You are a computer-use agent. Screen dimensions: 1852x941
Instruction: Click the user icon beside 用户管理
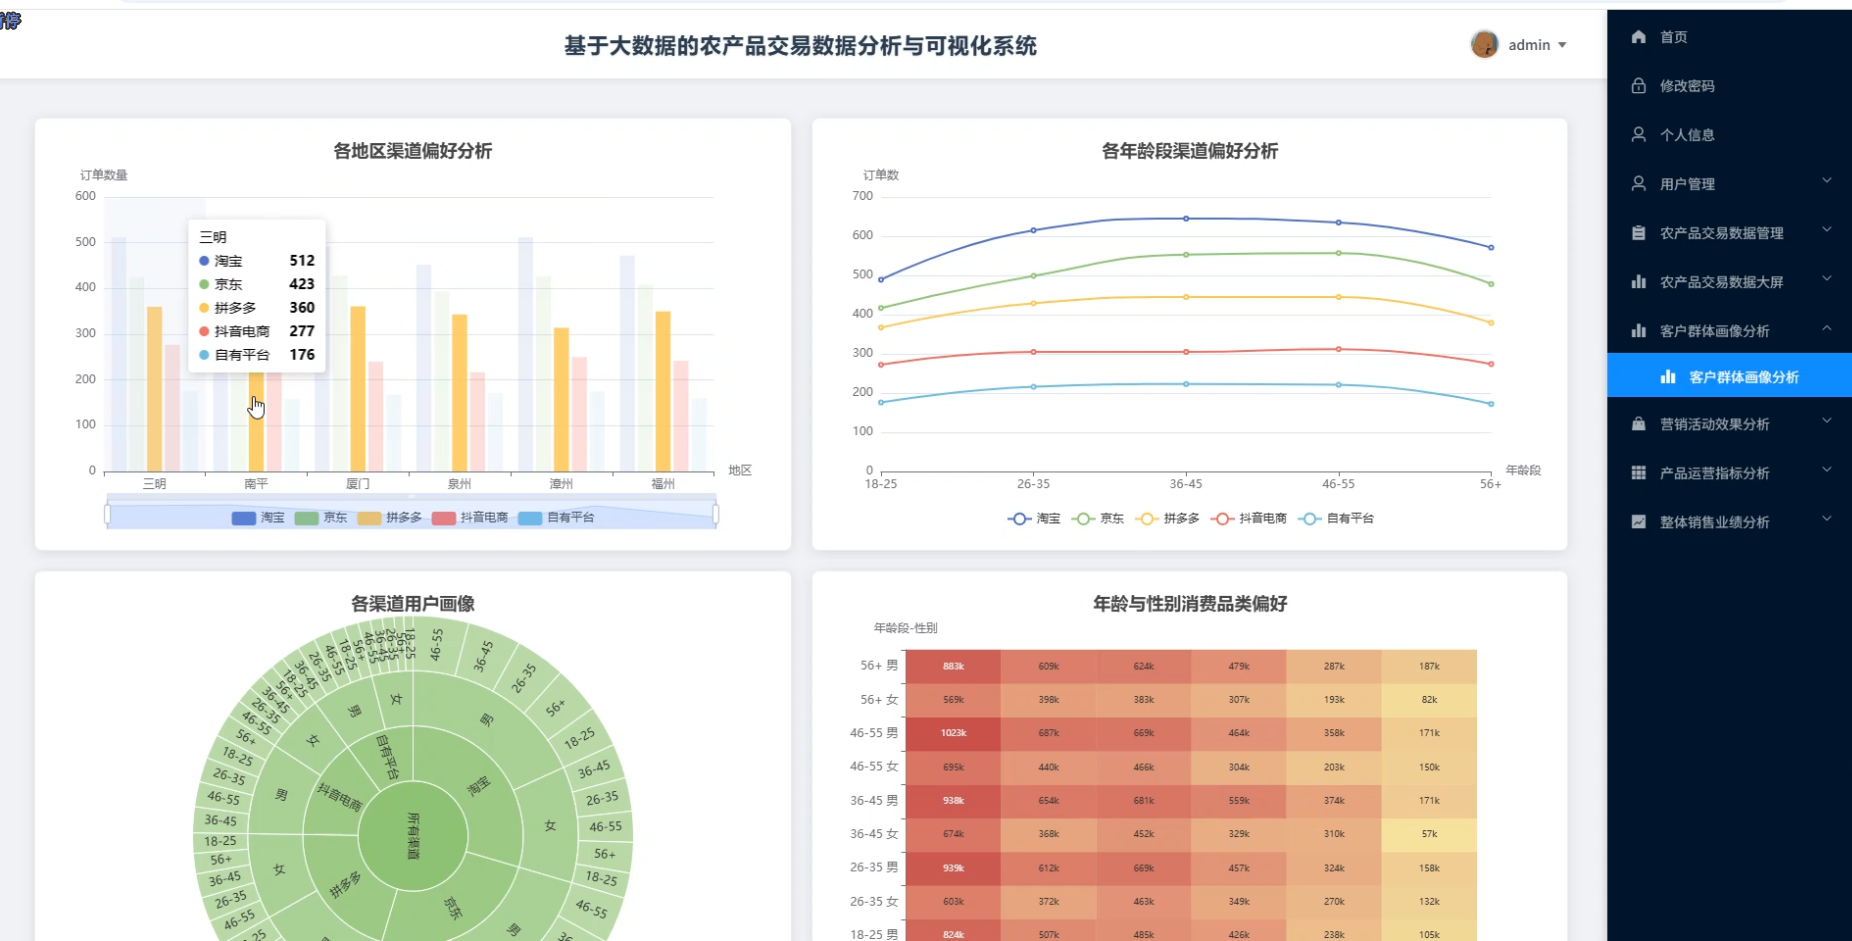(x=1638, y=184)
